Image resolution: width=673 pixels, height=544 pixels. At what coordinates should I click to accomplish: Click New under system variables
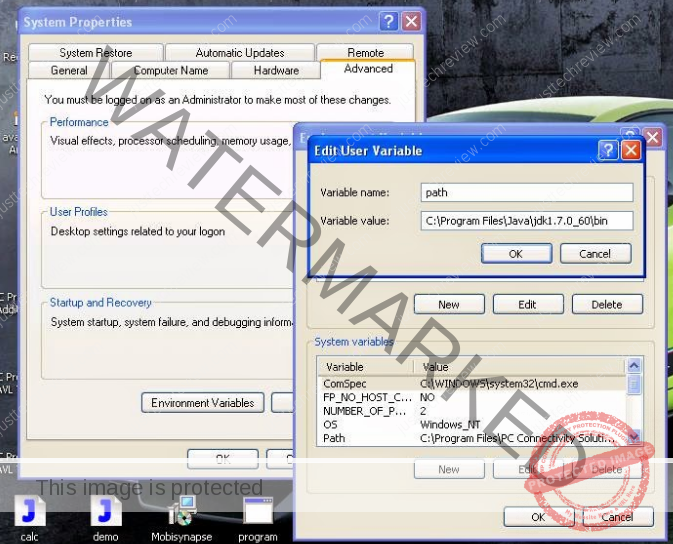[x=449, y=469]
